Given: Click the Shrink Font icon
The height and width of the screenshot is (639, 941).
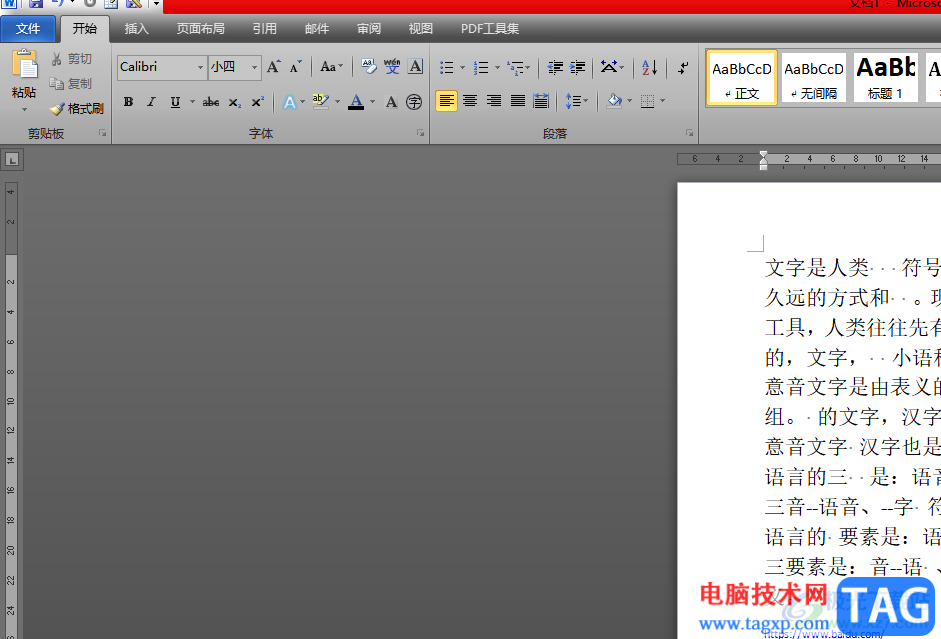Looking at the screenshot, I should [295, 67].
